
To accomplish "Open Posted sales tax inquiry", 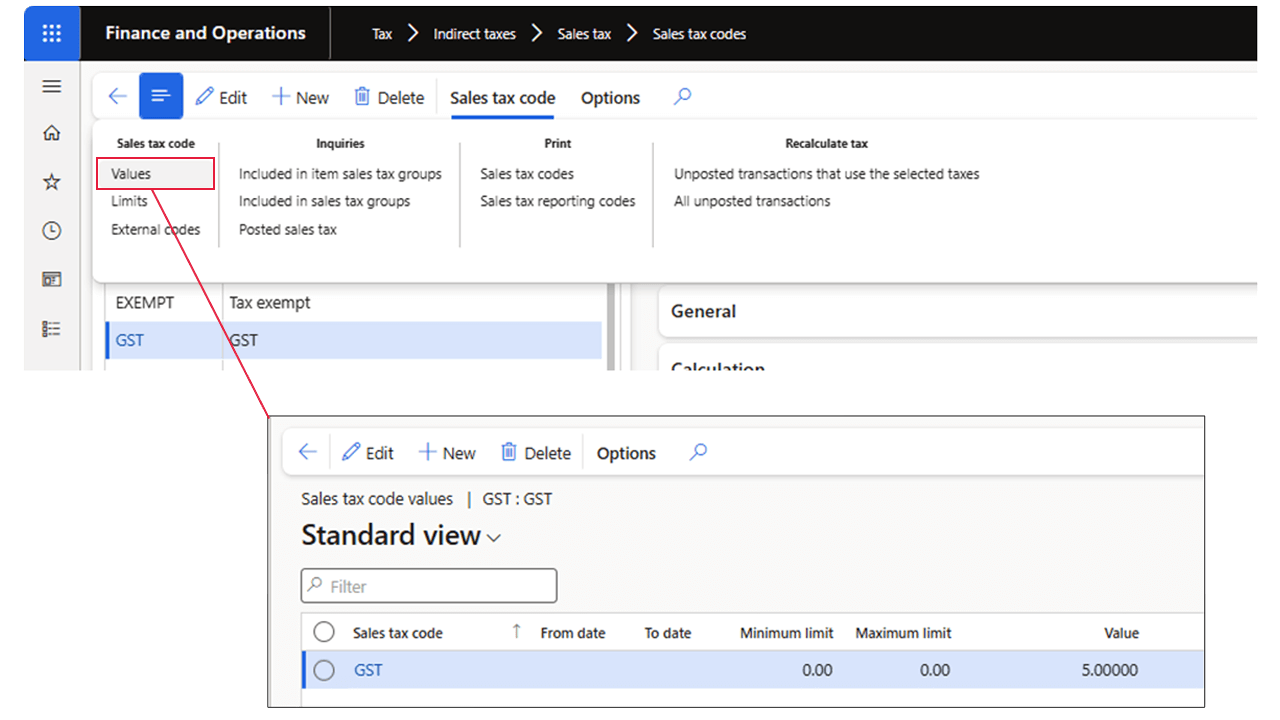I will [288, 229].
